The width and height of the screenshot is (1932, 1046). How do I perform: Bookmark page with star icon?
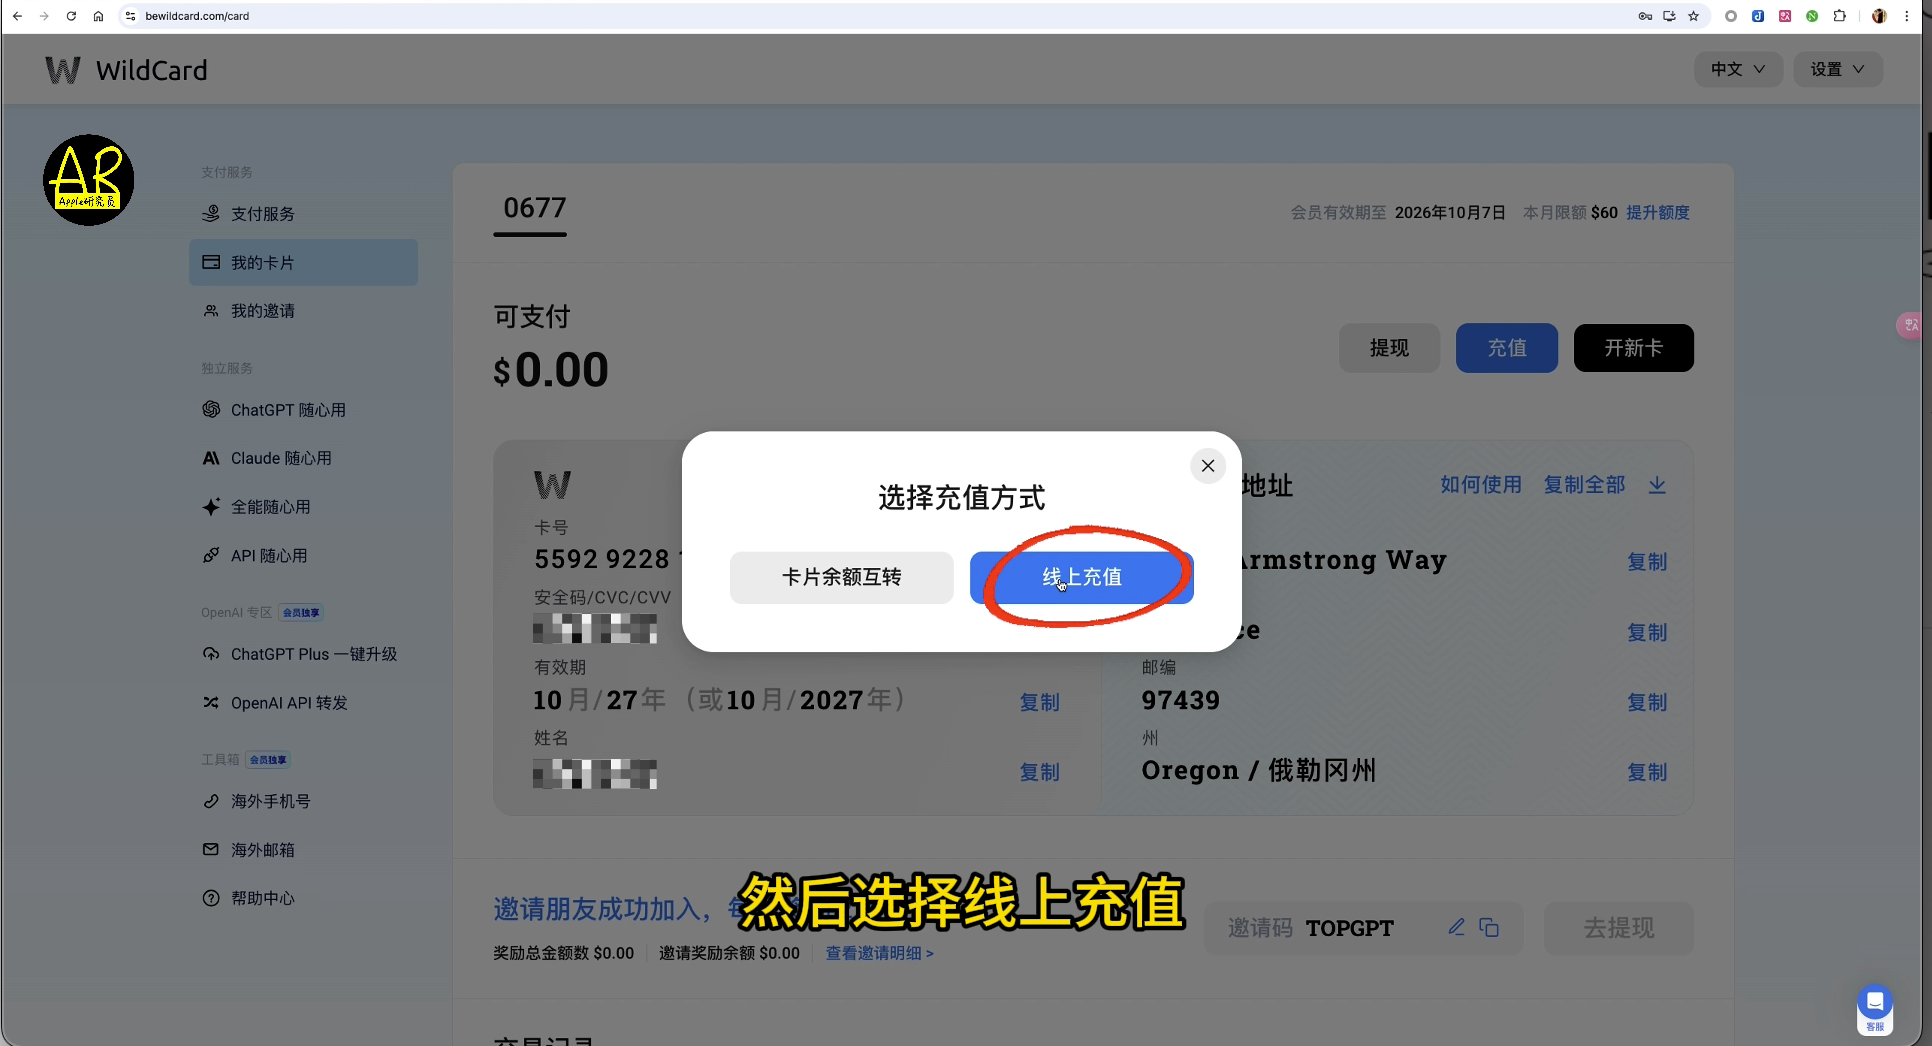(1693, 16)
